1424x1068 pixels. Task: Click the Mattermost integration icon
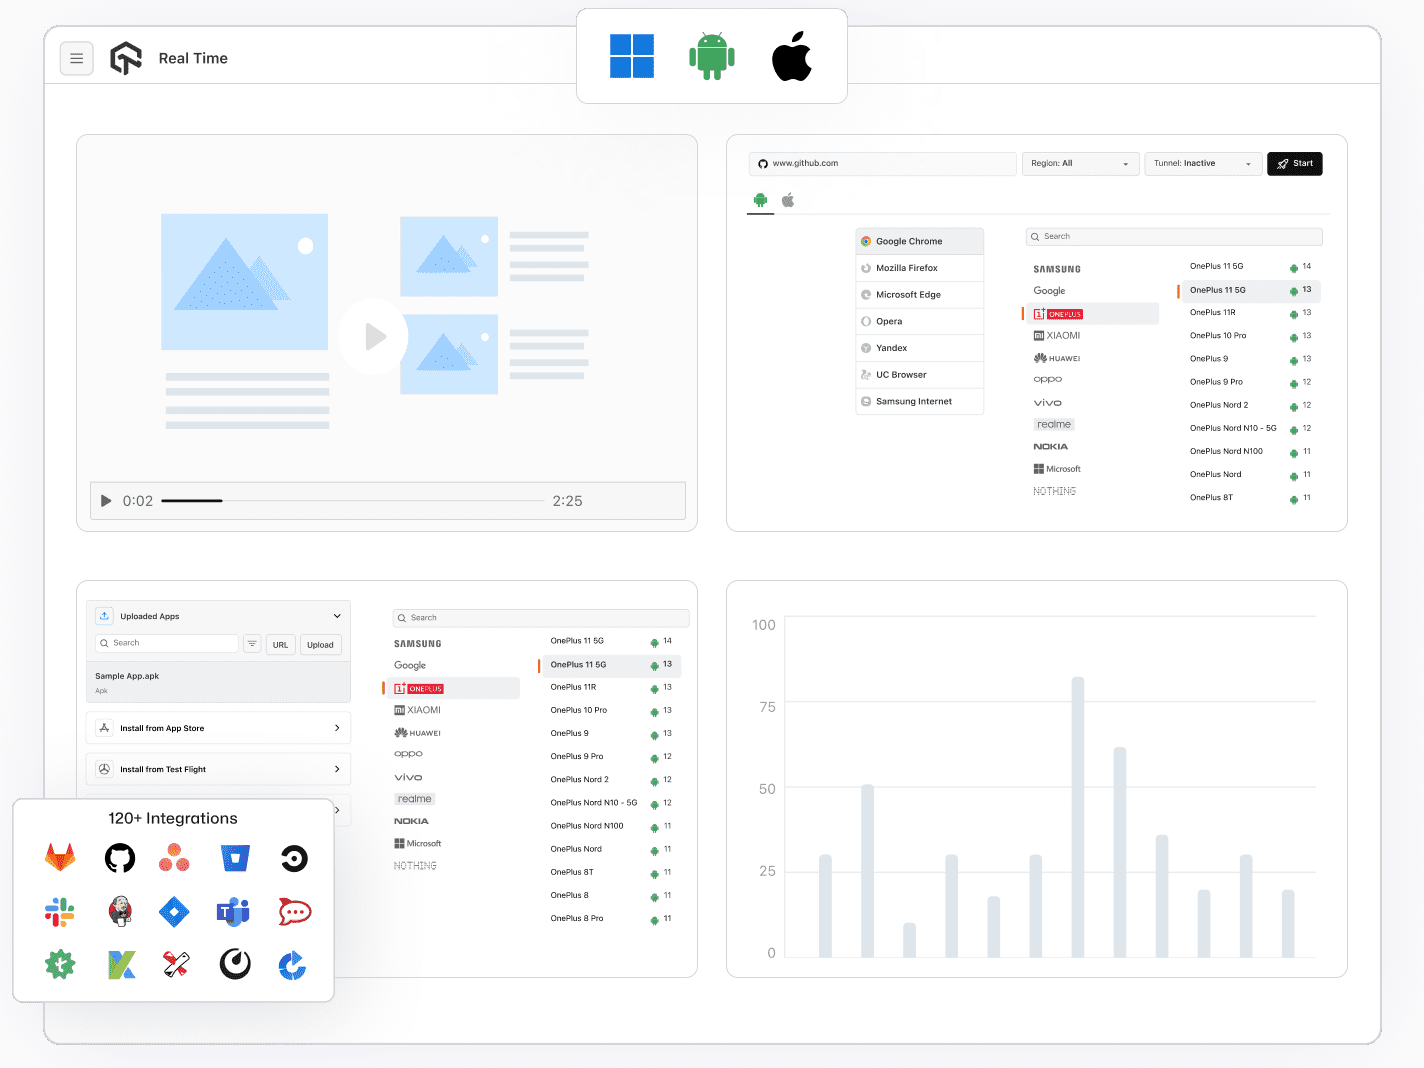tap(235, 964)
